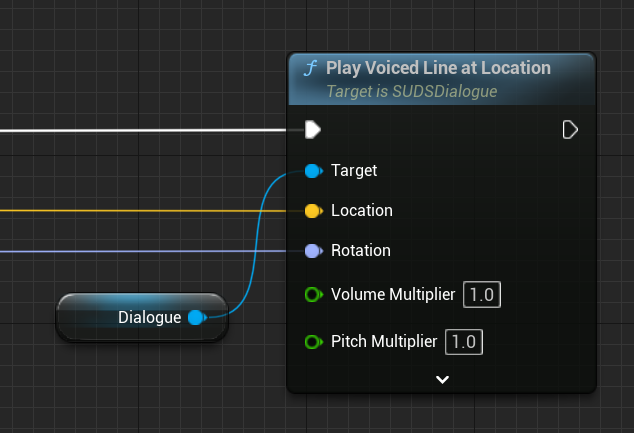
Task: Click the Volume Multiplier label
Action: coord(393,294)
